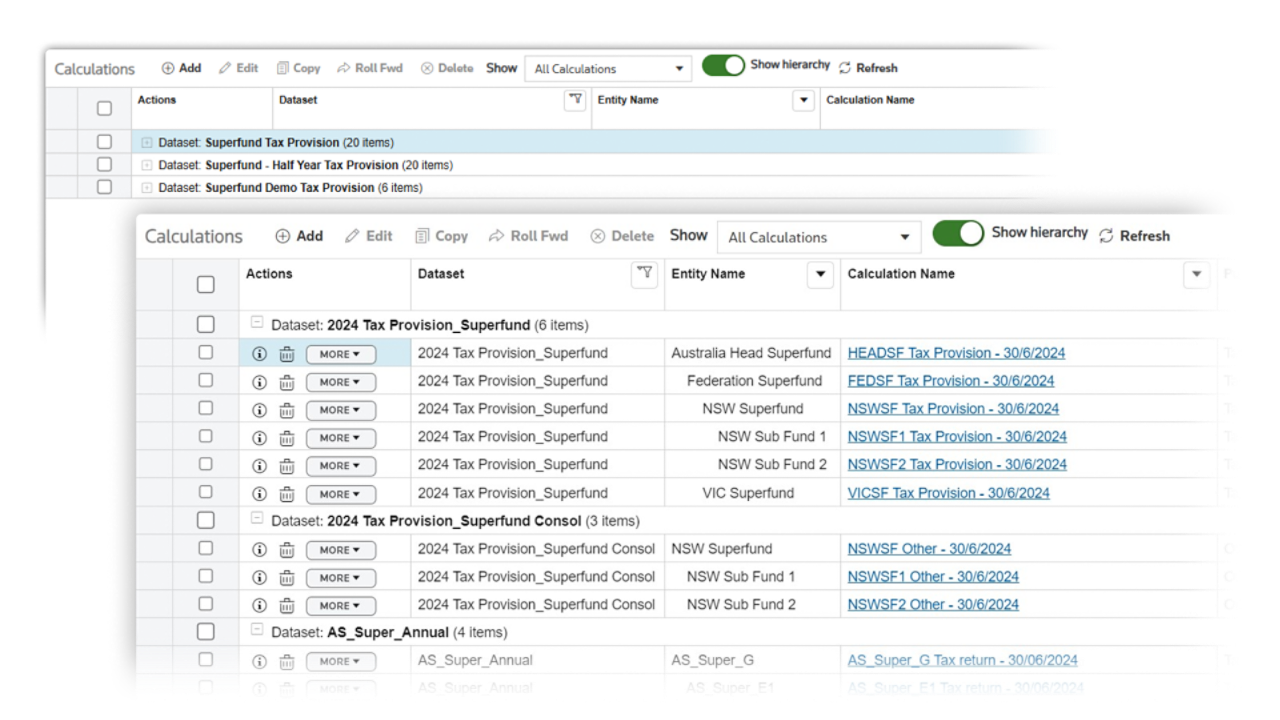Click the Dataset column filter icon in front panel
Viewport: 1280px width, 720px height.
click(645, 273)
